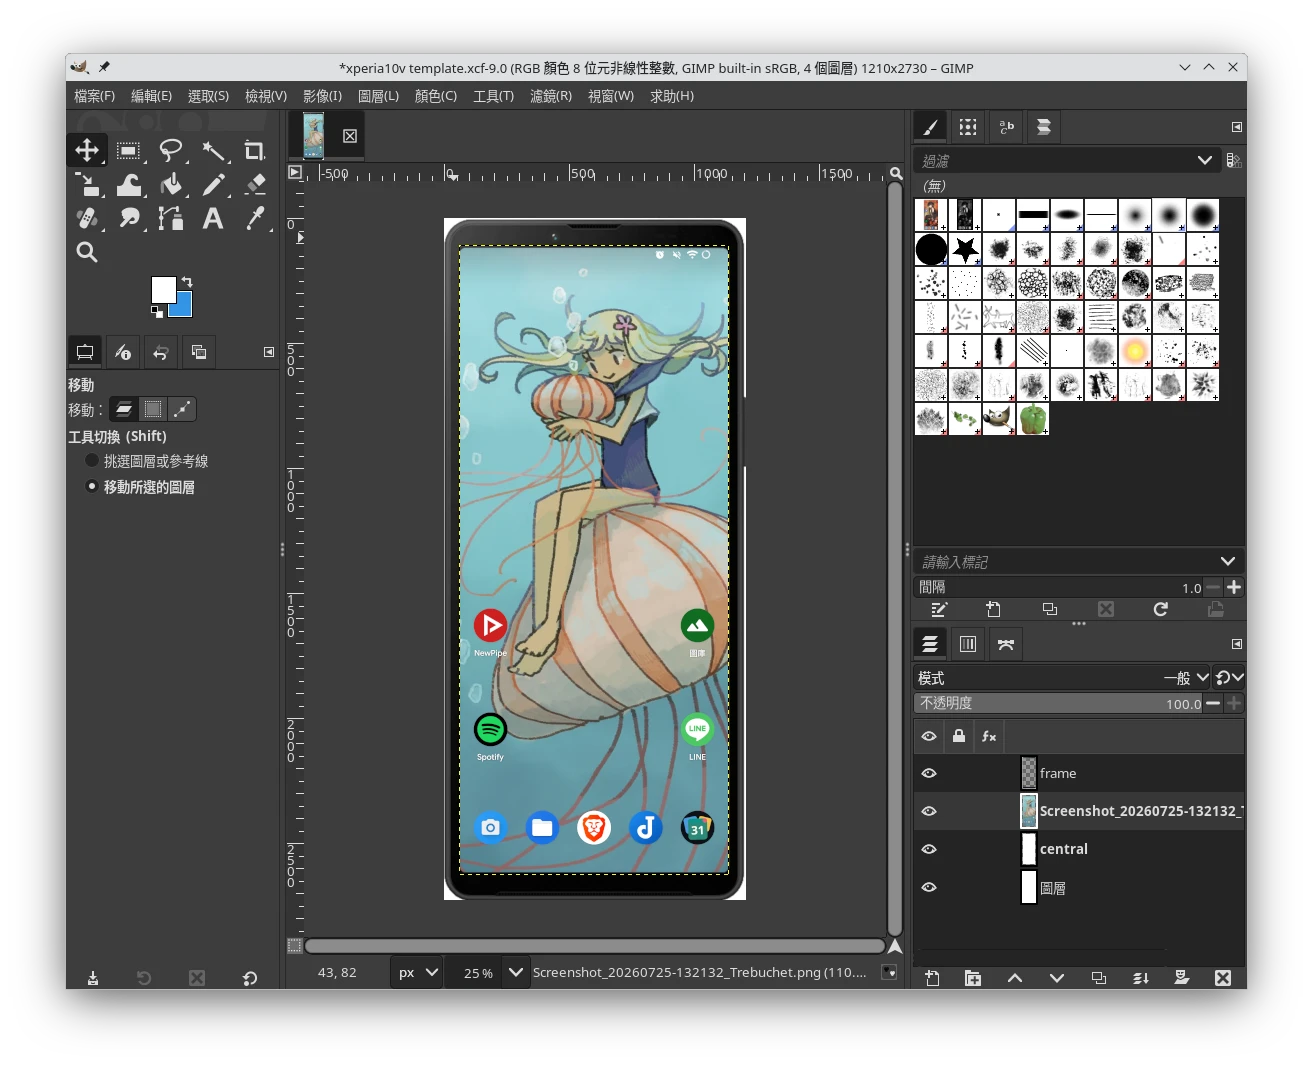
Task: Swap foreground and background colors
Action: point(187,282)
